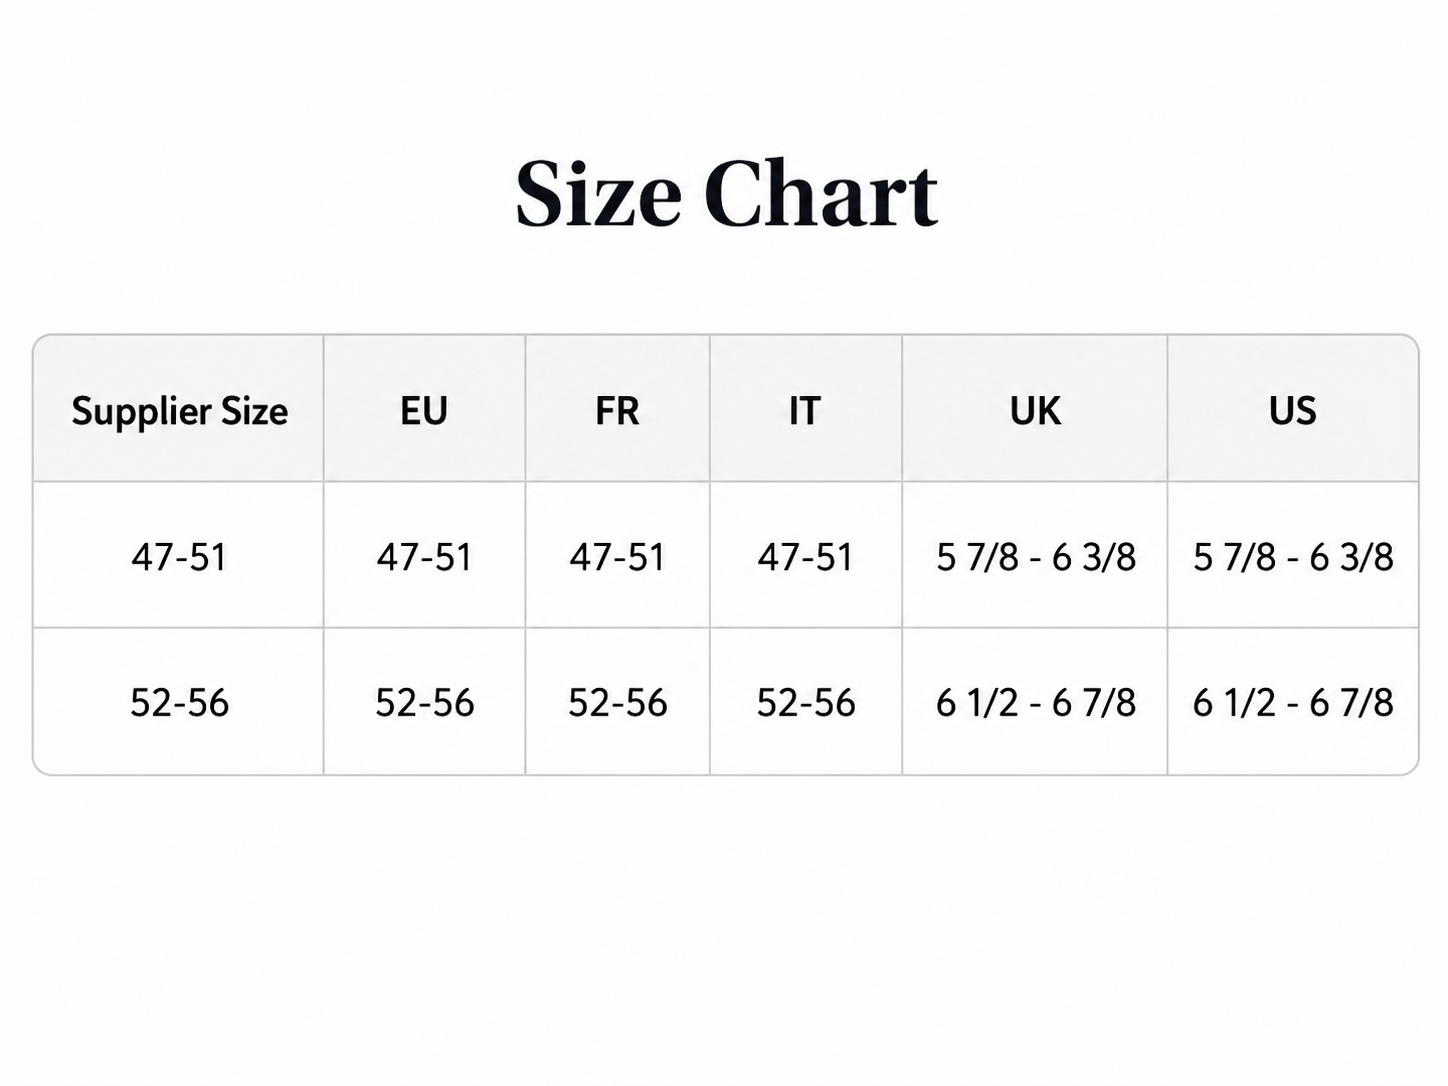Image resolution: width=1448 pixels, height=1086 pixels.
Task: Select the EU 52-56 cell
Action: tap(424, 702)
